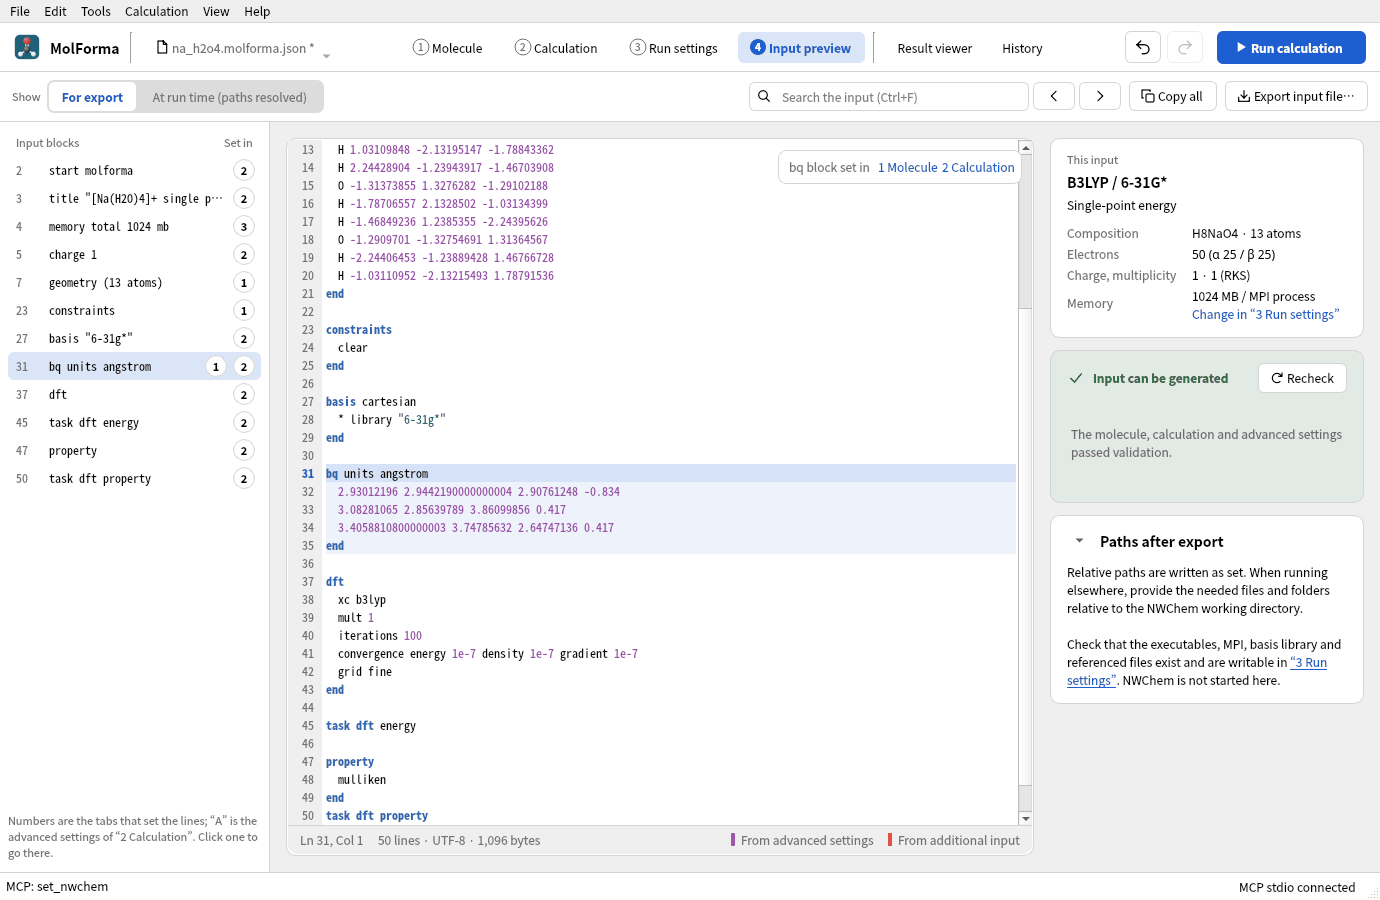Go to Calculation step tab
This screenshot has width=1380, height=900.
point(556,47)
